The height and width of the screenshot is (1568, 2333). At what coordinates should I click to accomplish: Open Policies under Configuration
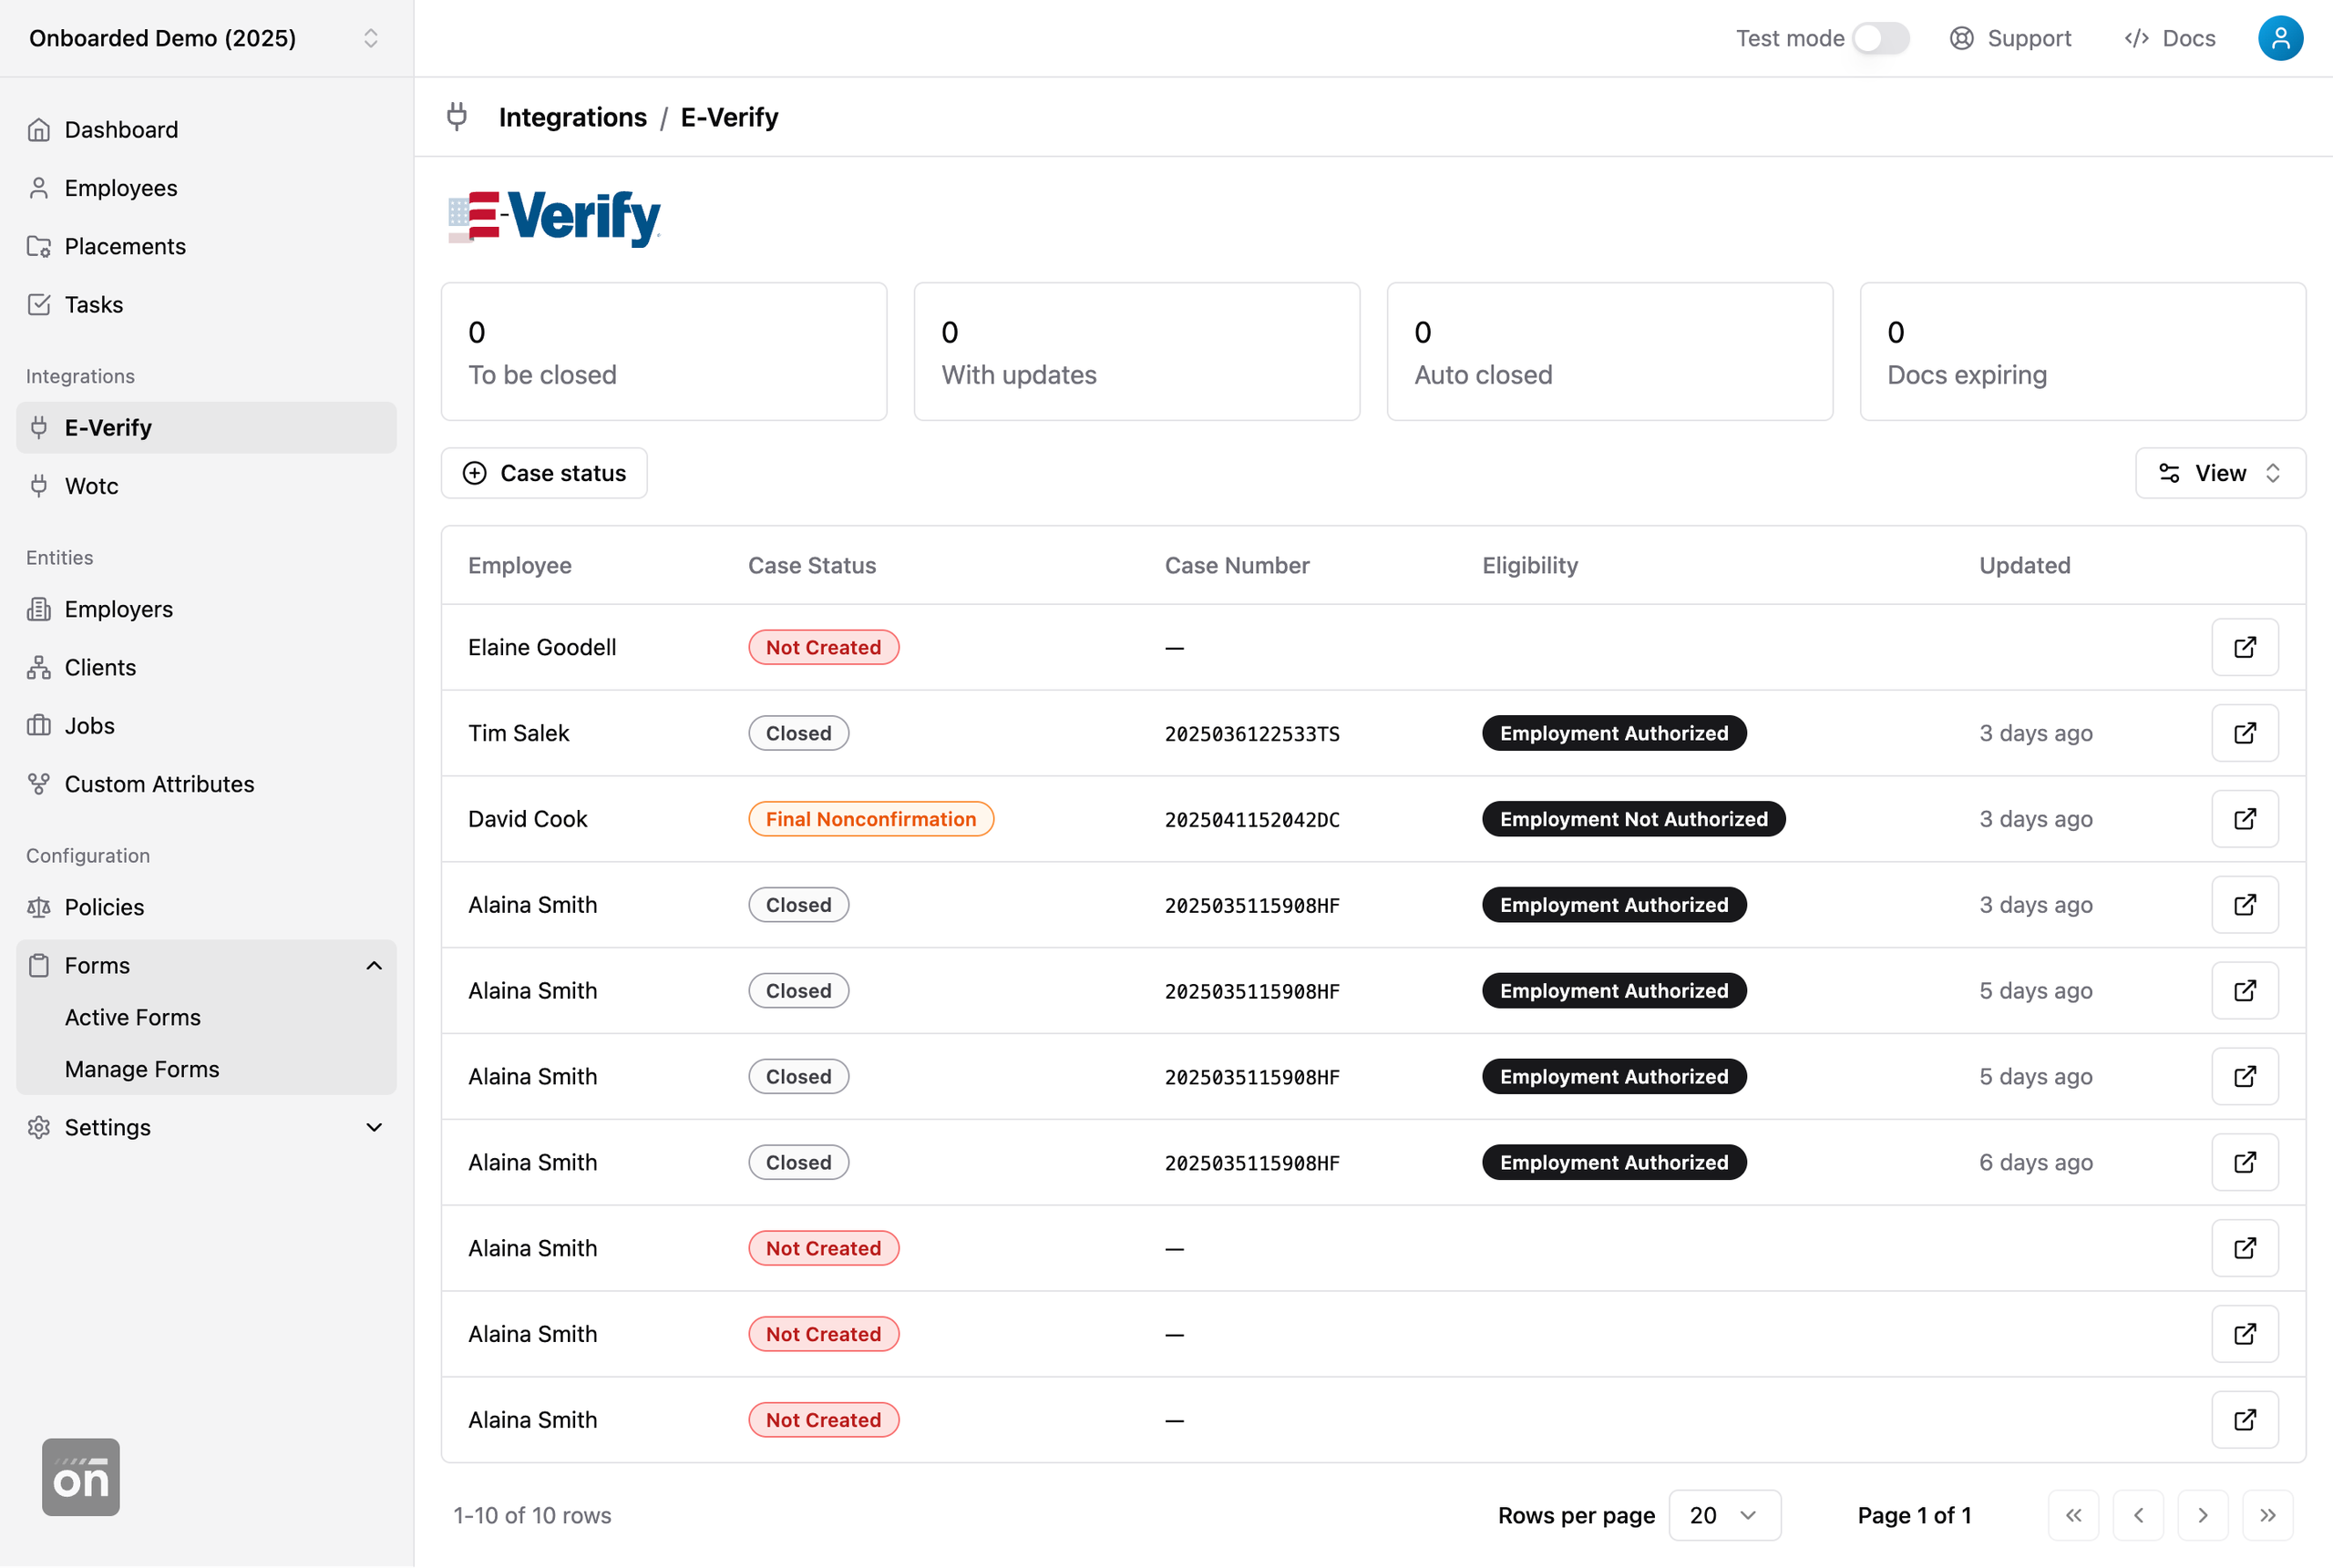pyautogui.click(x=206, y=907)
